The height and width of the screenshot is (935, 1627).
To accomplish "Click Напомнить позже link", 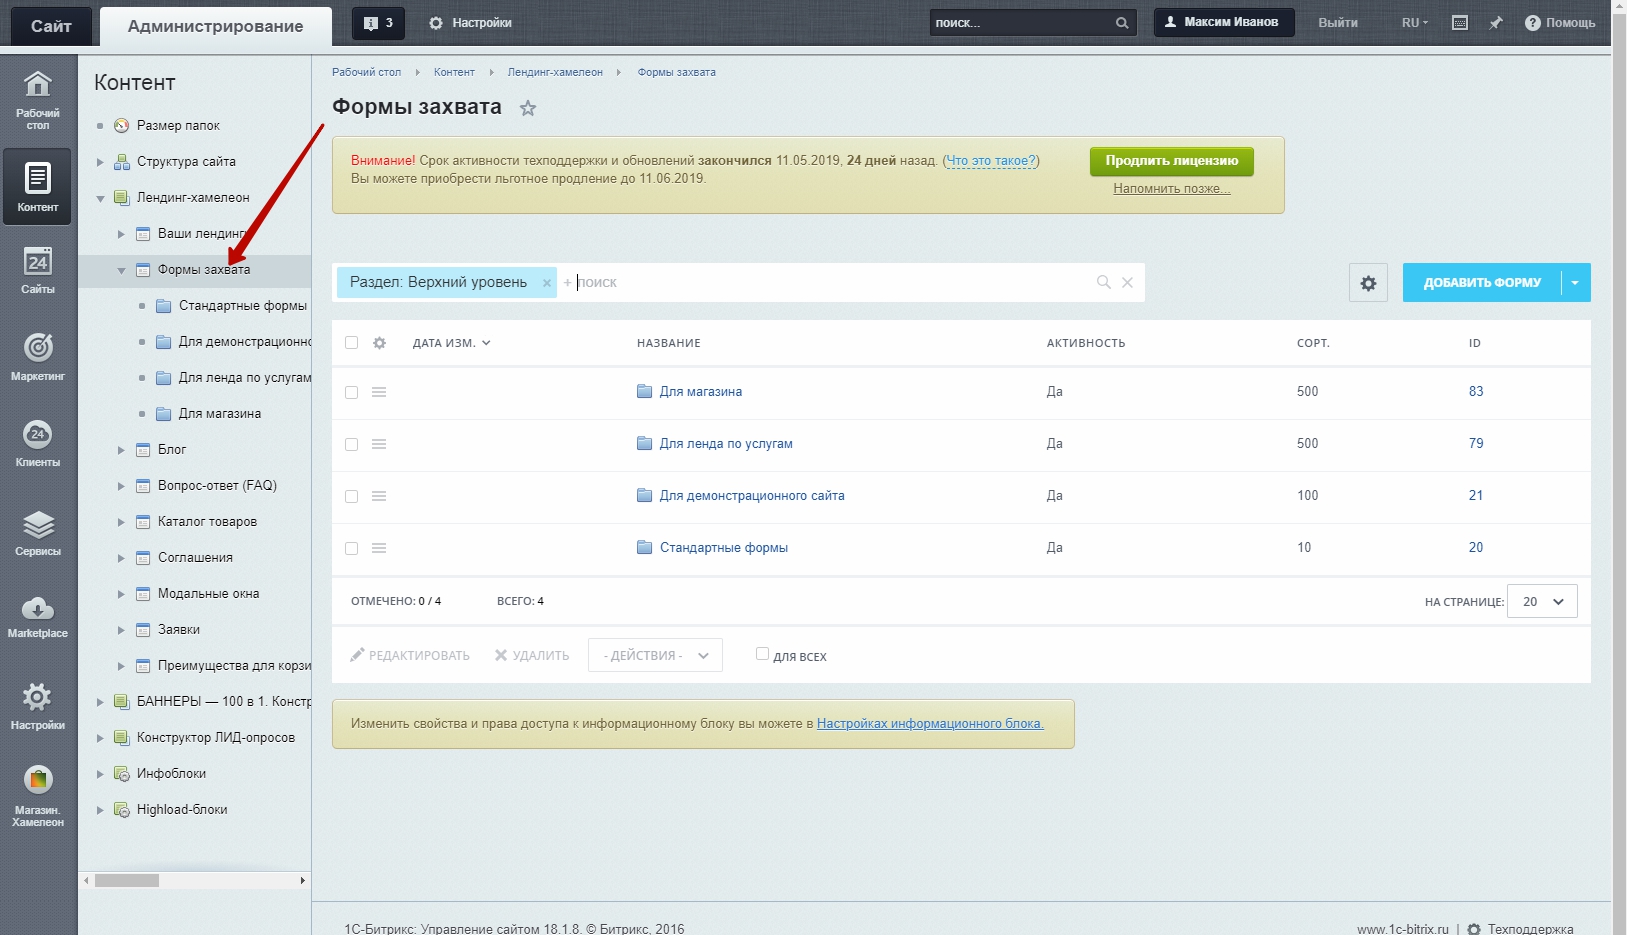I will [1172, 189].
